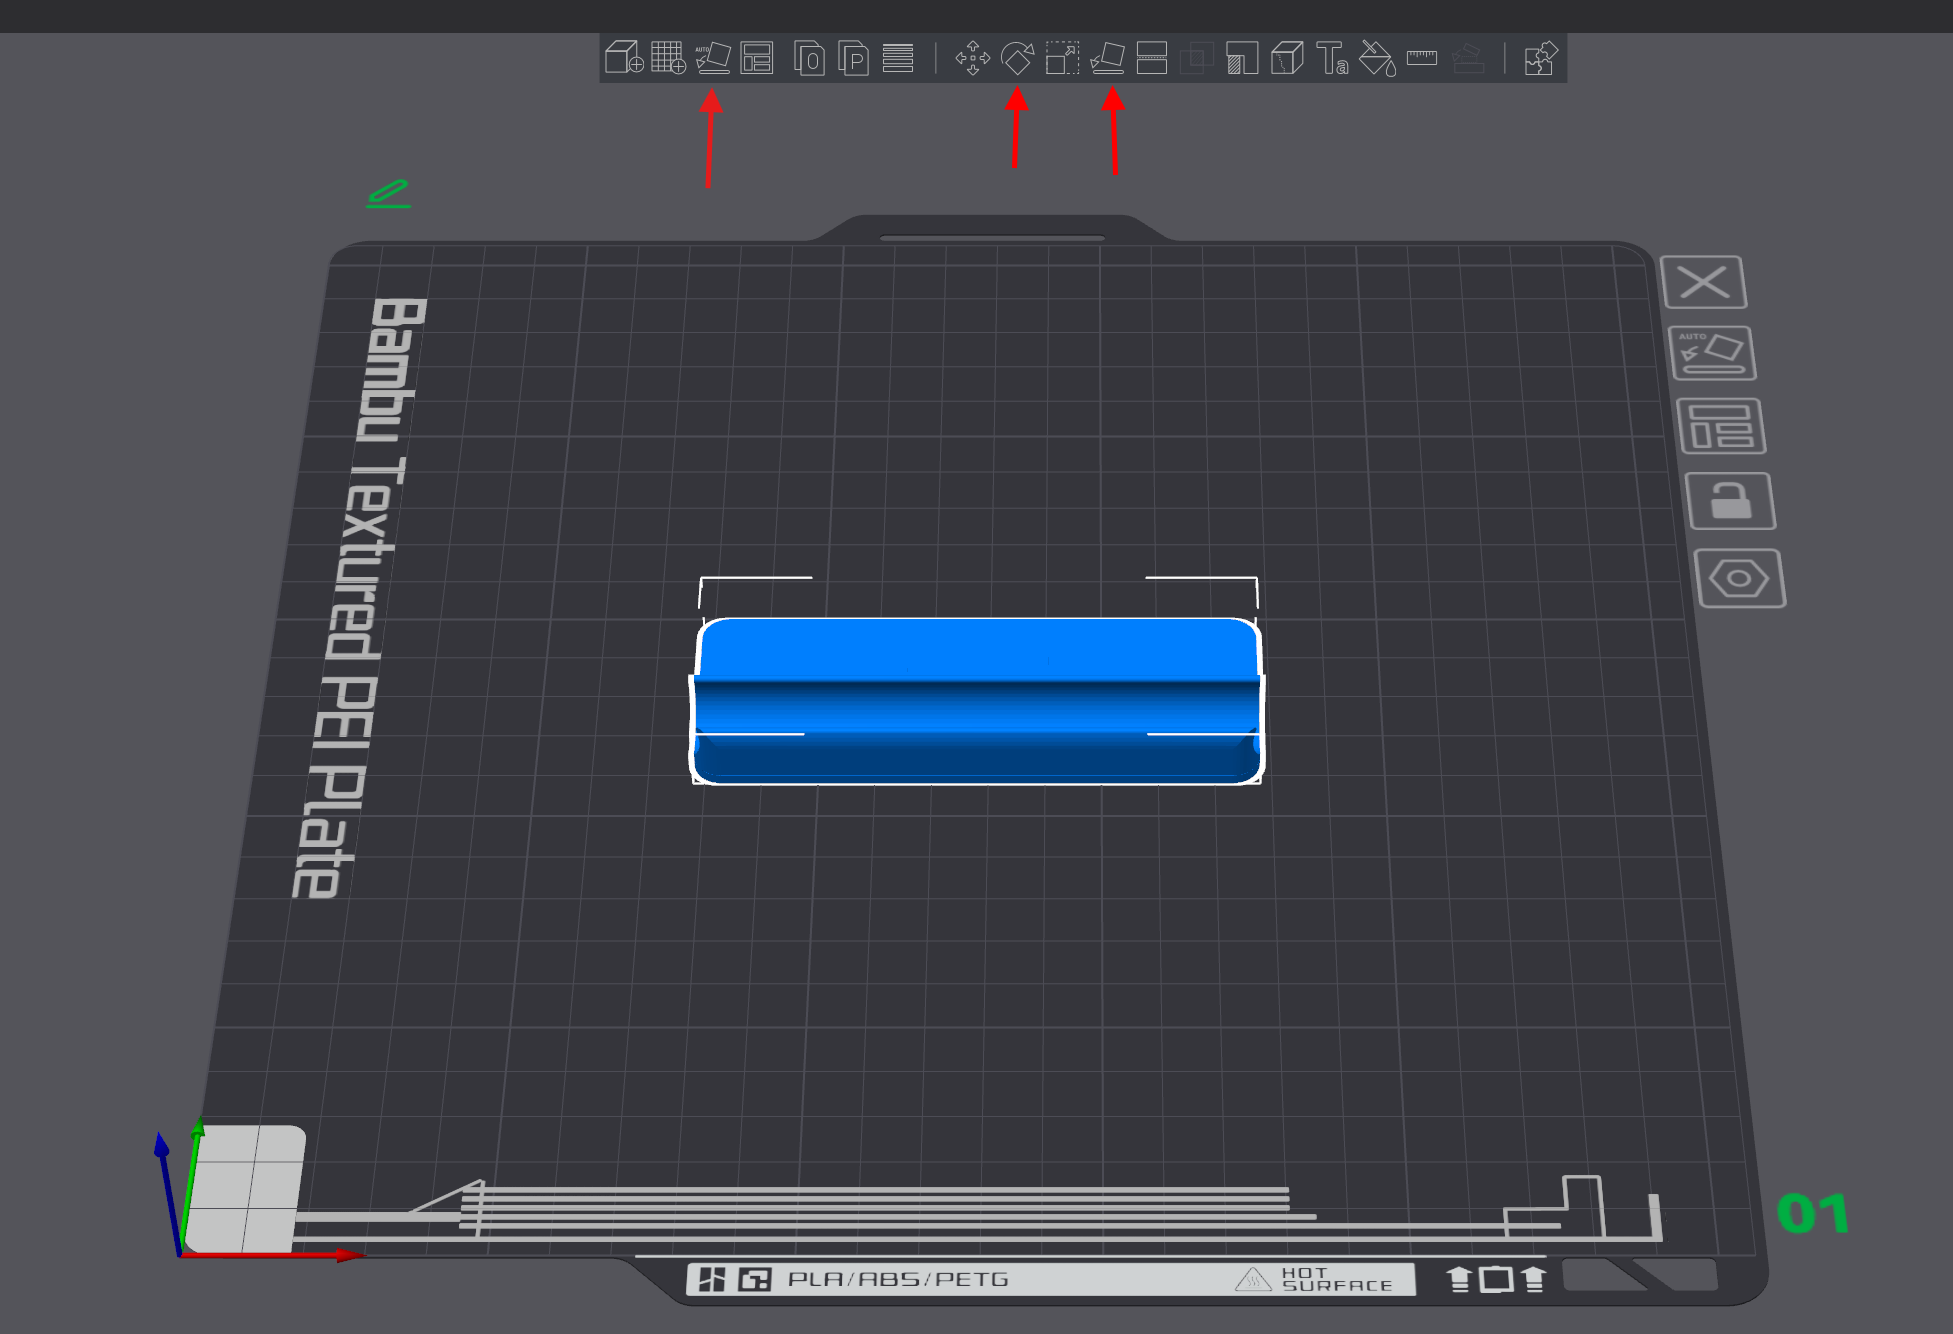
Task: Click the Auto orient toolbar icon
Action: coord(713,58)
